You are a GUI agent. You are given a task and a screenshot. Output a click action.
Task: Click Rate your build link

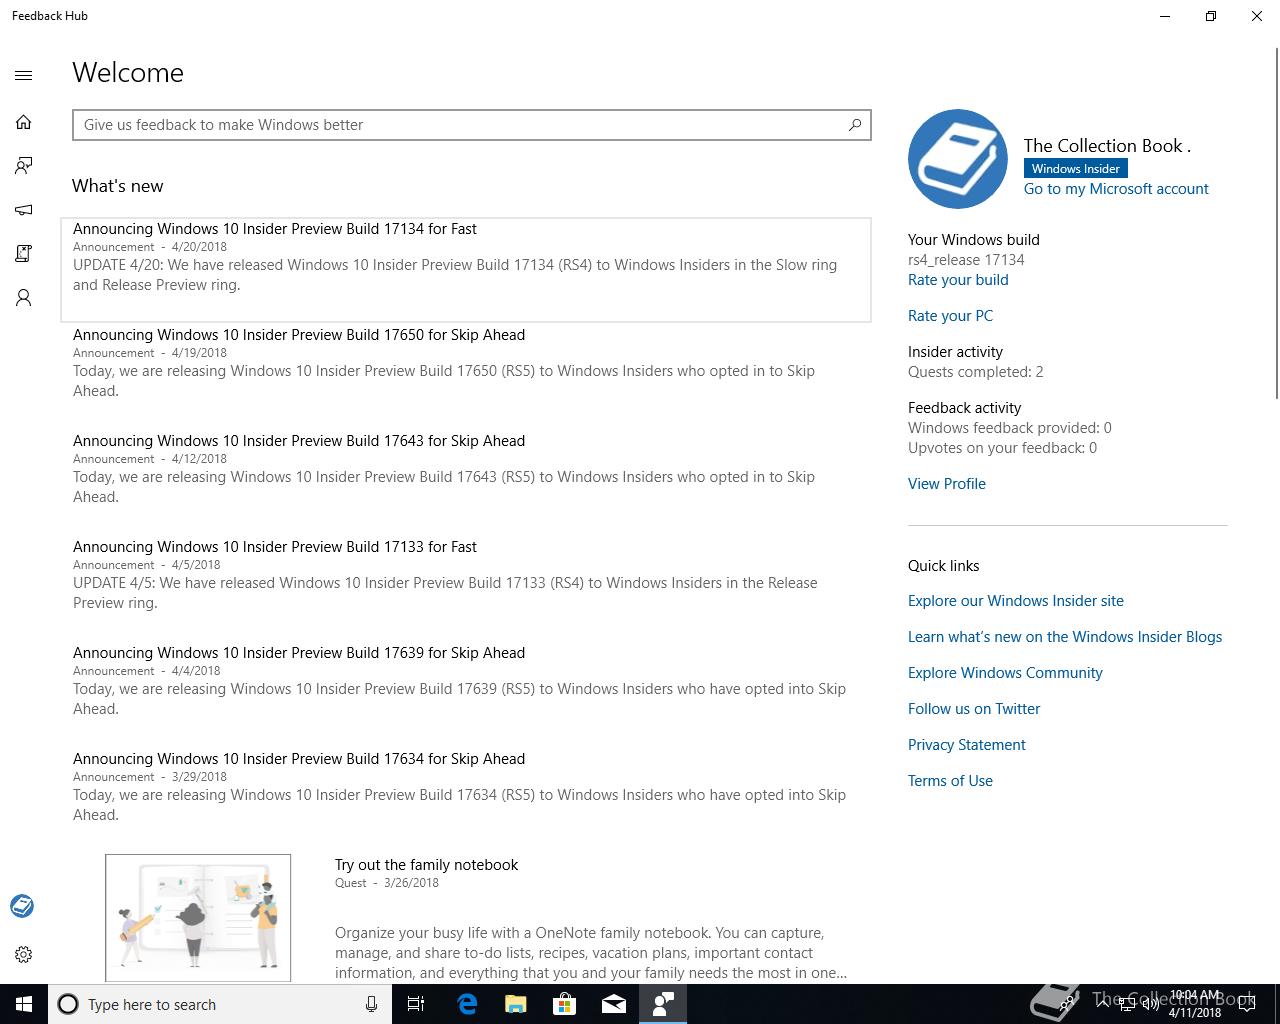coord(958,280)
